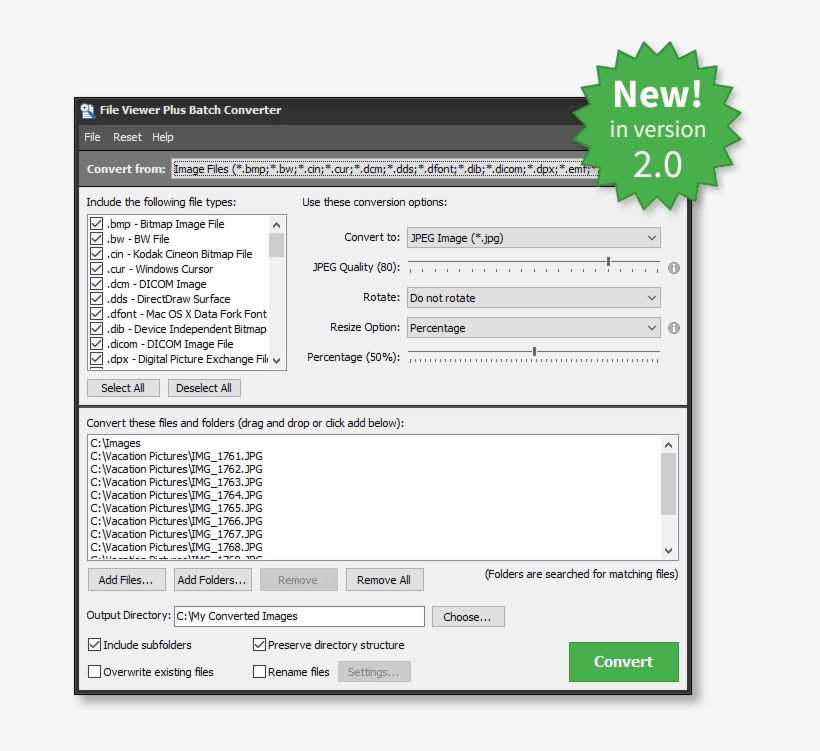Open the Reset menu
The height and width of the screenshot is (751, 820).
(x=127, y=137)
